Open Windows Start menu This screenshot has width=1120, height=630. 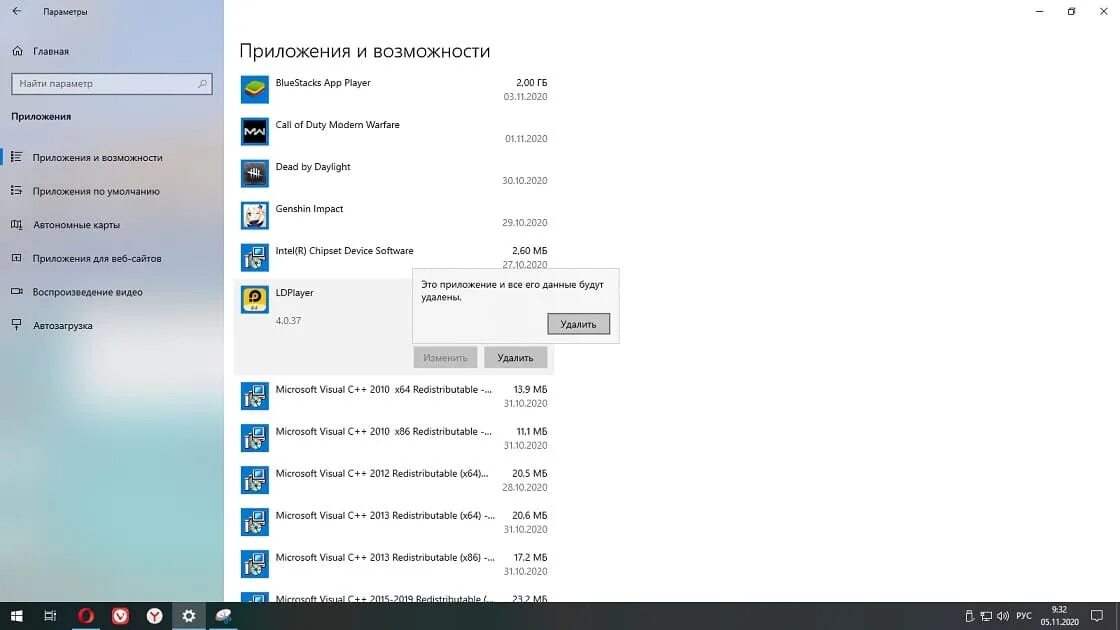[16, 616]
